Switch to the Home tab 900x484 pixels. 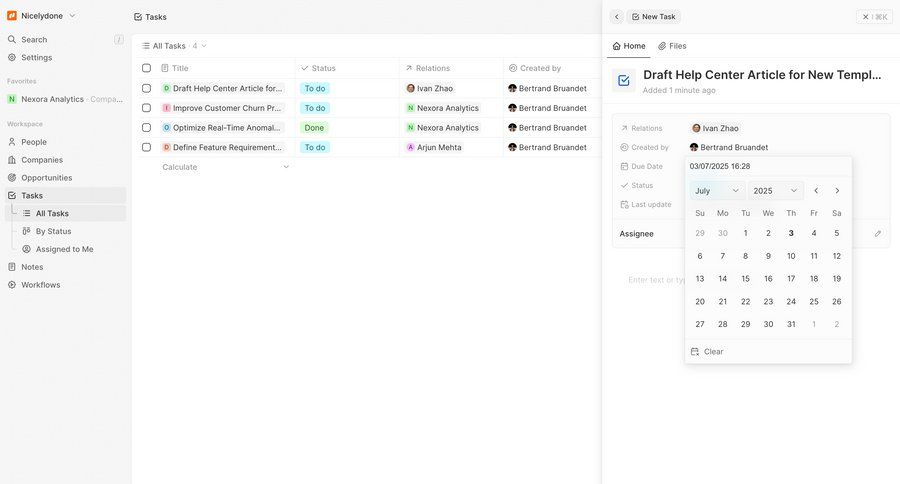(629, 46)
